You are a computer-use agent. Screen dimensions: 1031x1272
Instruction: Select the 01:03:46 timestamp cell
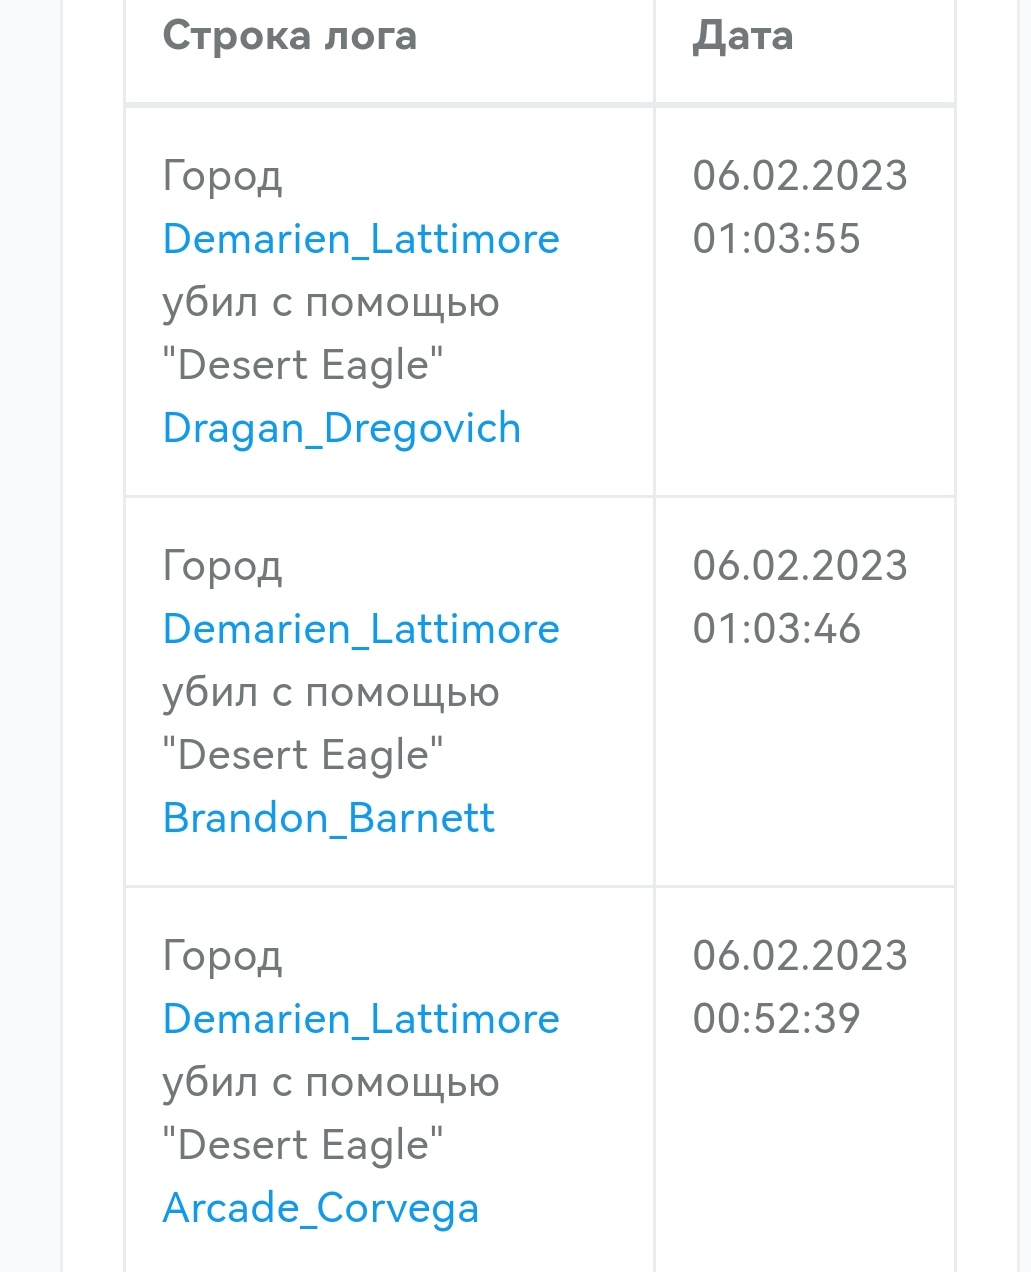click(800, 597)
